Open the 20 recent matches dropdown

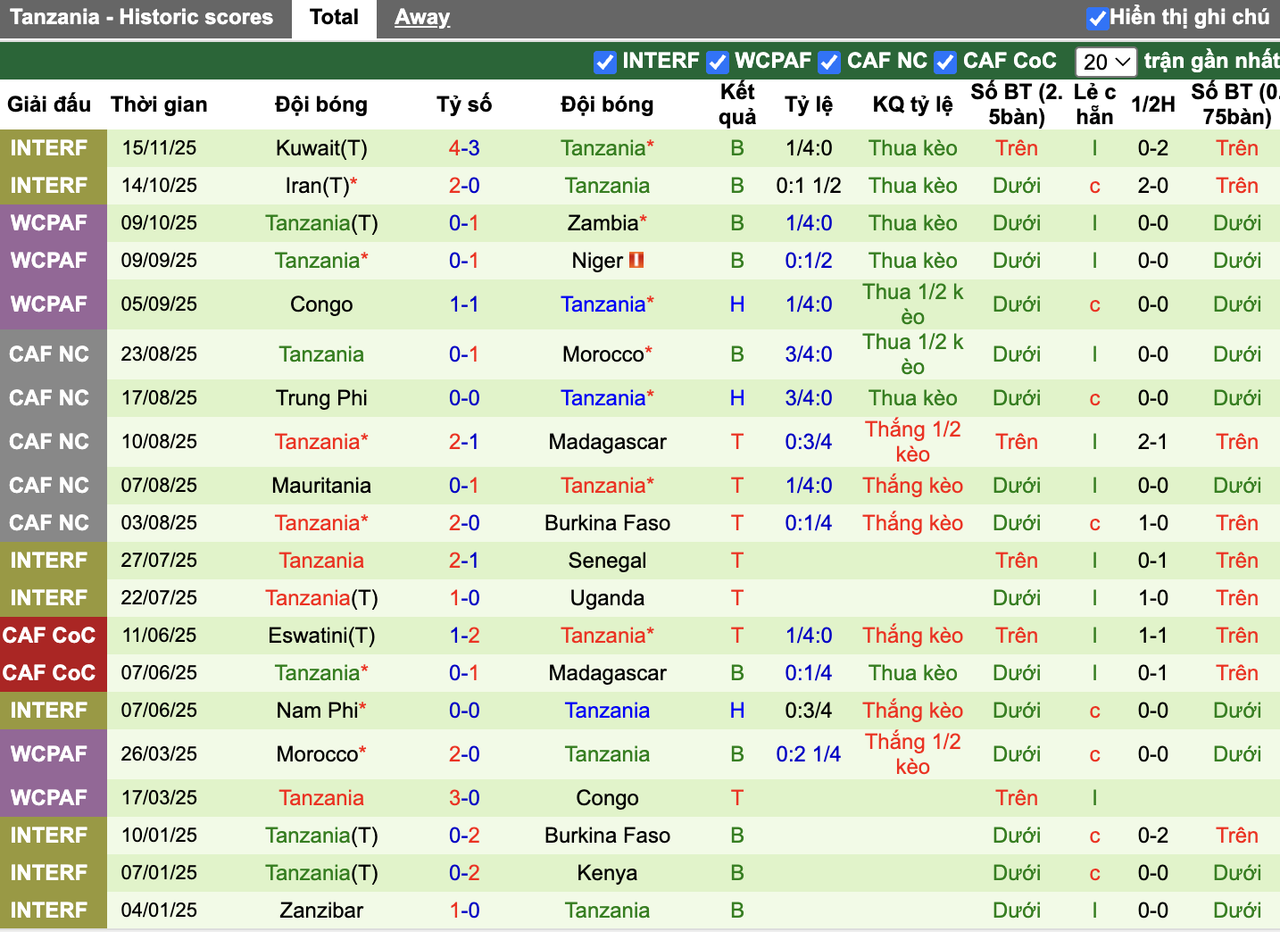click(x=1106, y=62)
